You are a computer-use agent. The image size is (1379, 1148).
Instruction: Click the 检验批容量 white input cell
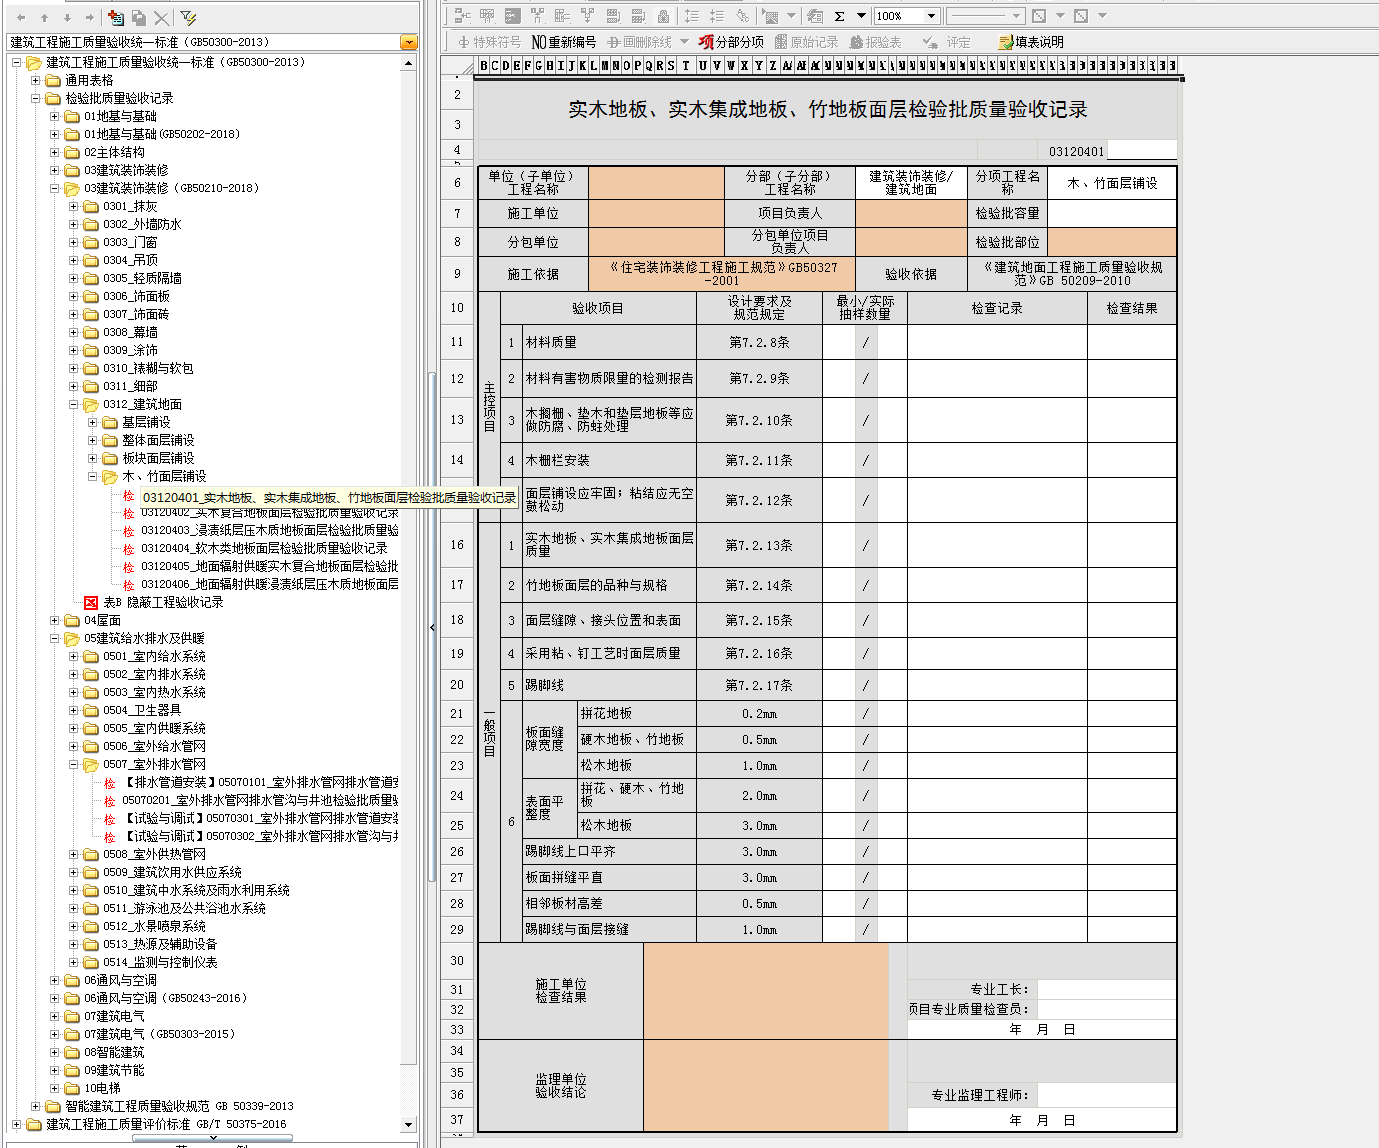pyautogui.click(x=1112, y=213)
